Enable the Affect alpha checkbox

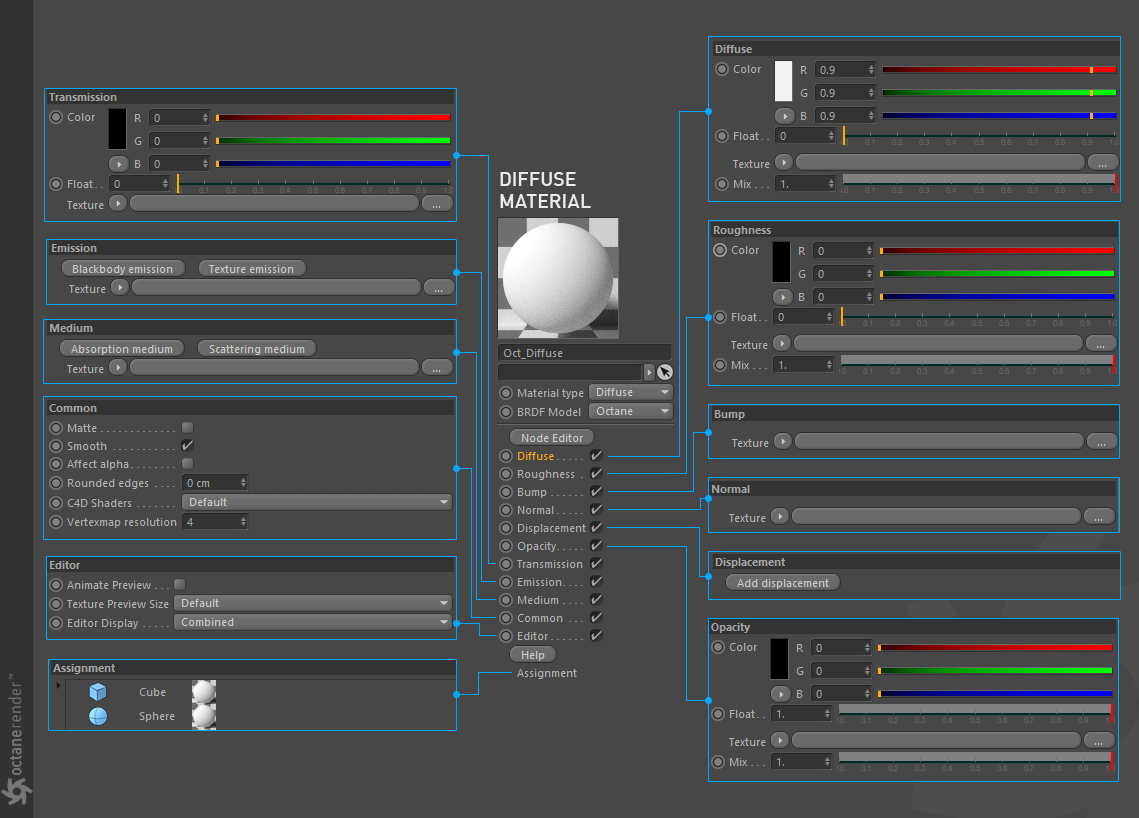[187, 463]
